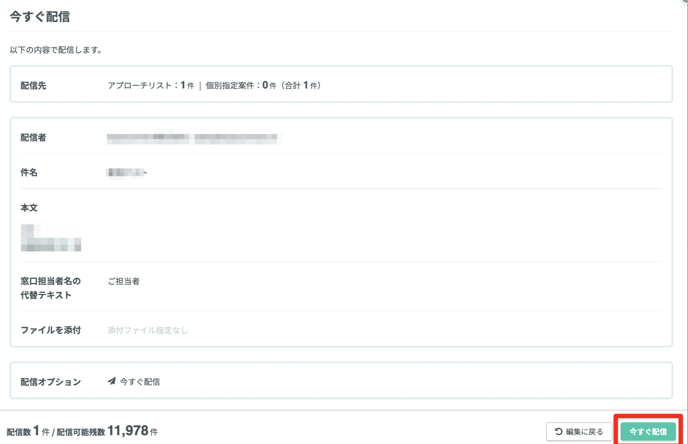
Task: Select the 今すぐ配信 page heading
Action: click(x=40, y=16)
